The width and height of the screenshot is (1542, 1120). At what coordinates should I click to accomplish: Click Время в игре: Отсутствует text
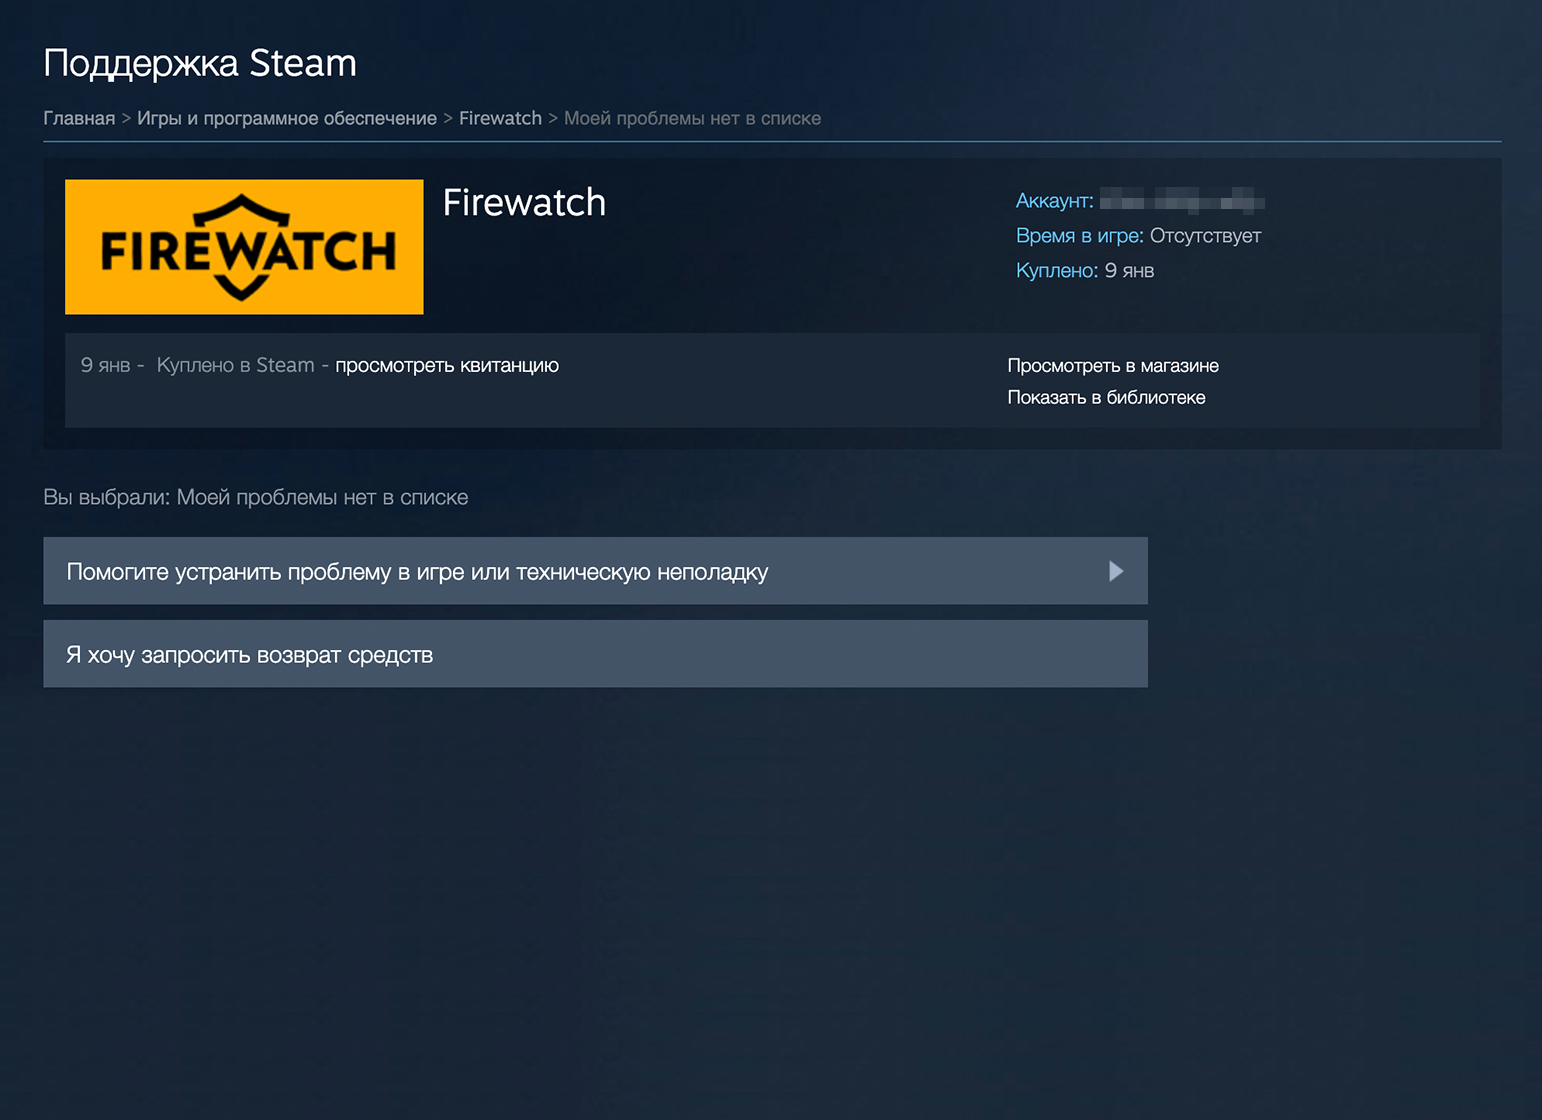click(1138, 236)
